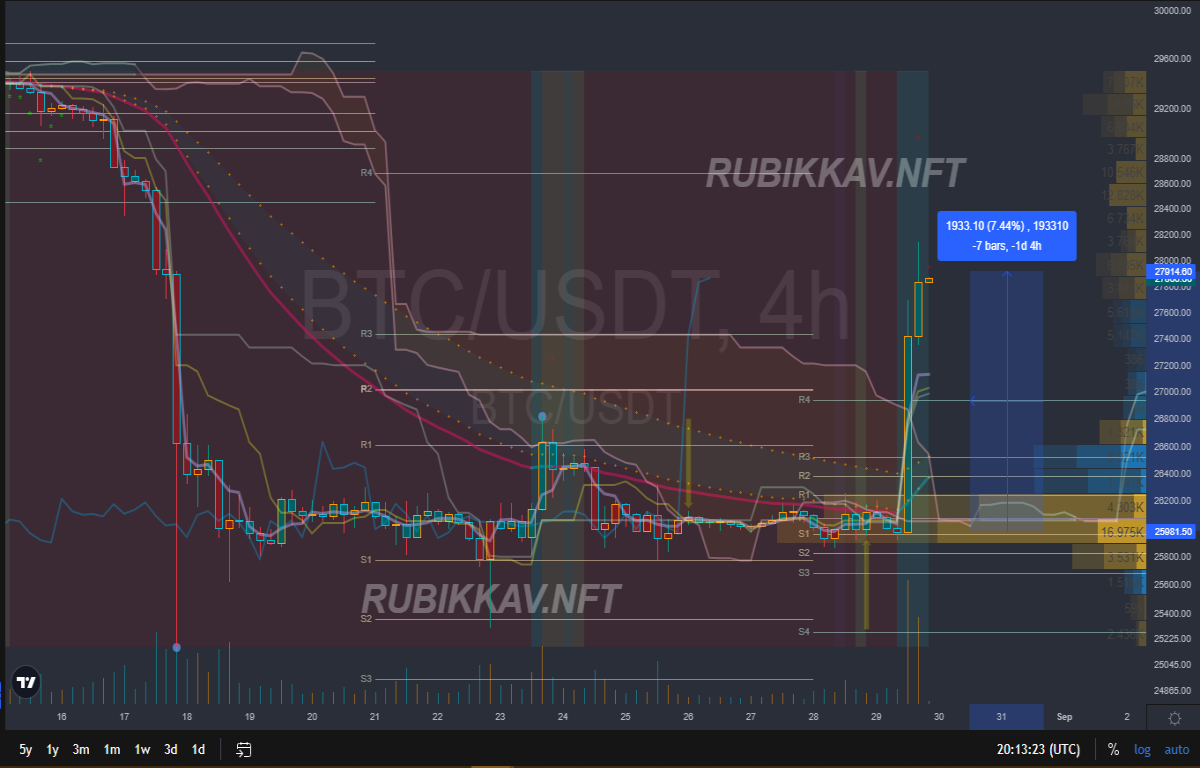Image resolution: width=1200 pixels, height=768 pixels.
Task: Open the go-to-date calendar icon
Action: tap(243, 749)
